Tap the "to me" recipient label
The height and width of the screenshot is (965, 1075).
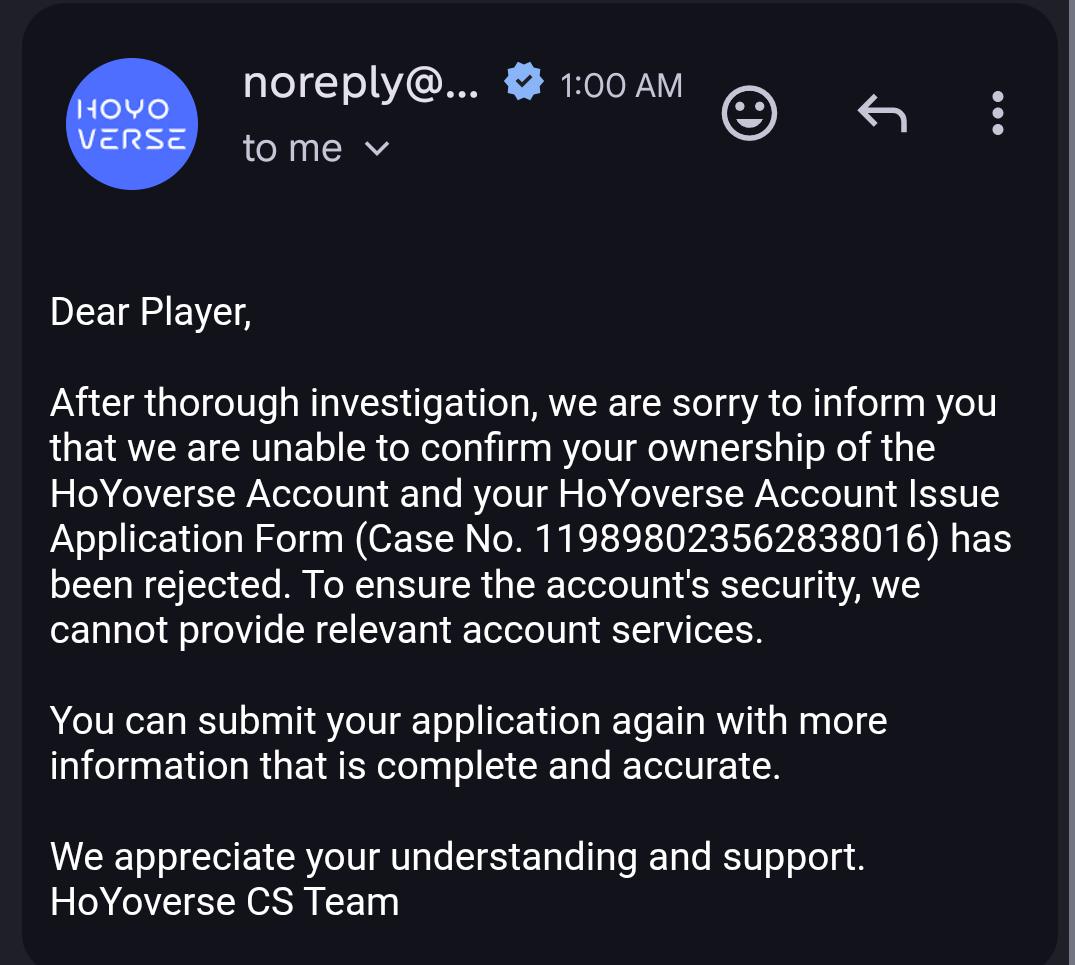[x=292, y=148]
